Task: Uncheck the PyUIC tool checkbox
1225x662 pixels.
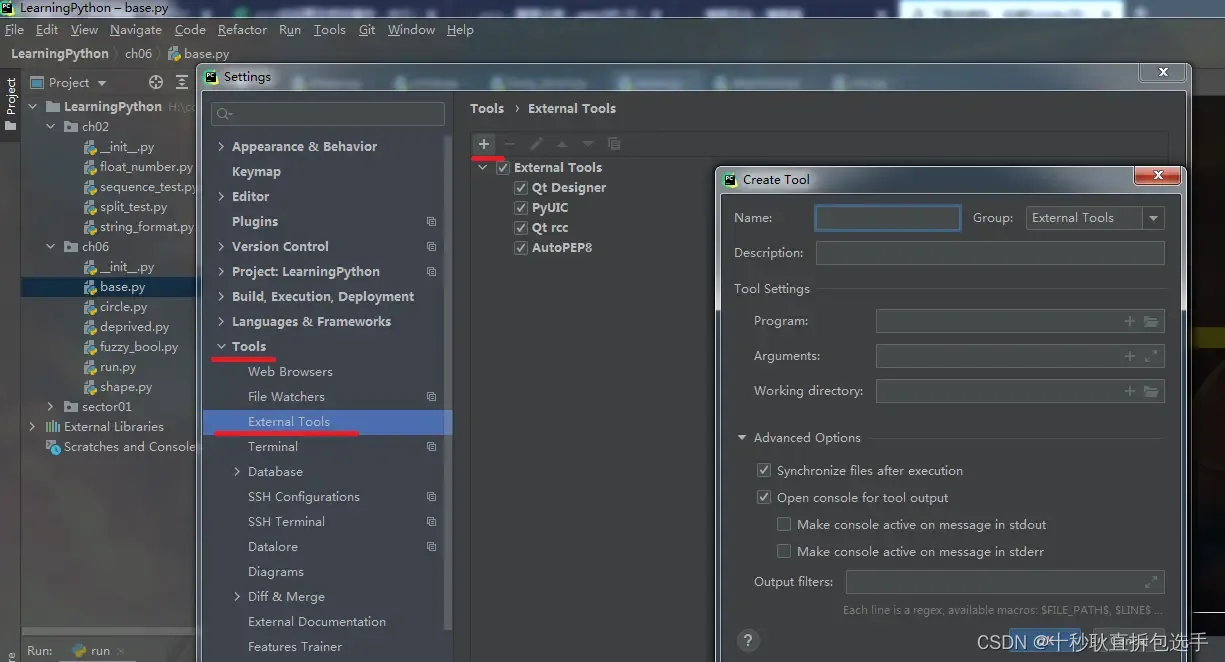Action: pyautogui.click(x=521, y=208)
